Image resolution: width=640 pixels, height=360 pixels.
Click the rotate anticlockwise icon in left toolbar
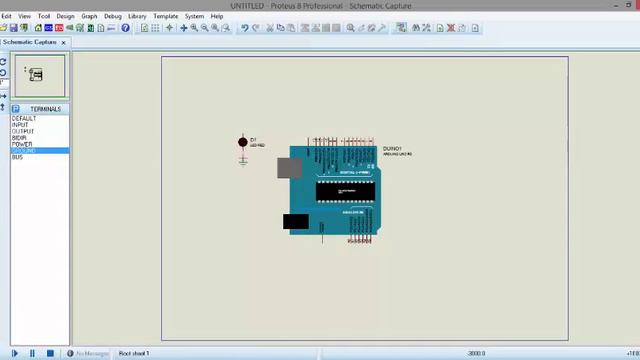click(3, 73)
